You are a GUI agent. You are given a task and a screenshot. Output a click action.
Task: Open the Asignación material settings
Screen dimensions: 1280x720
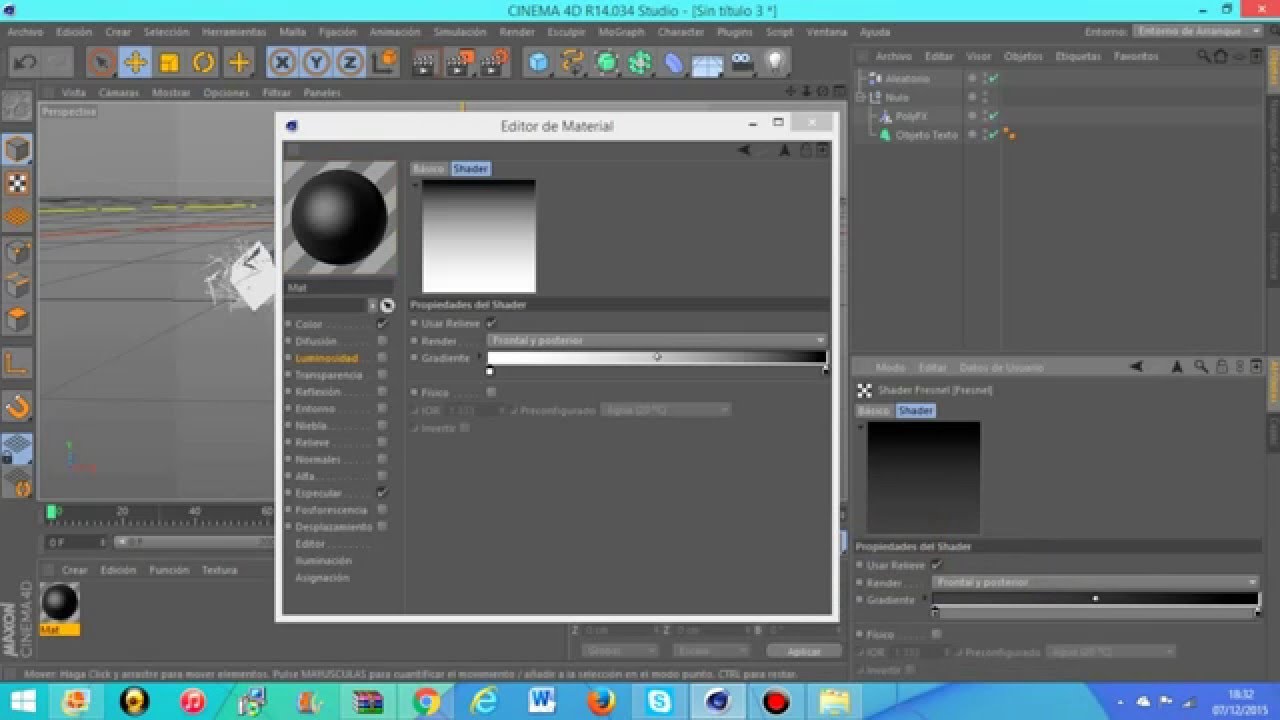coord(322,578)
